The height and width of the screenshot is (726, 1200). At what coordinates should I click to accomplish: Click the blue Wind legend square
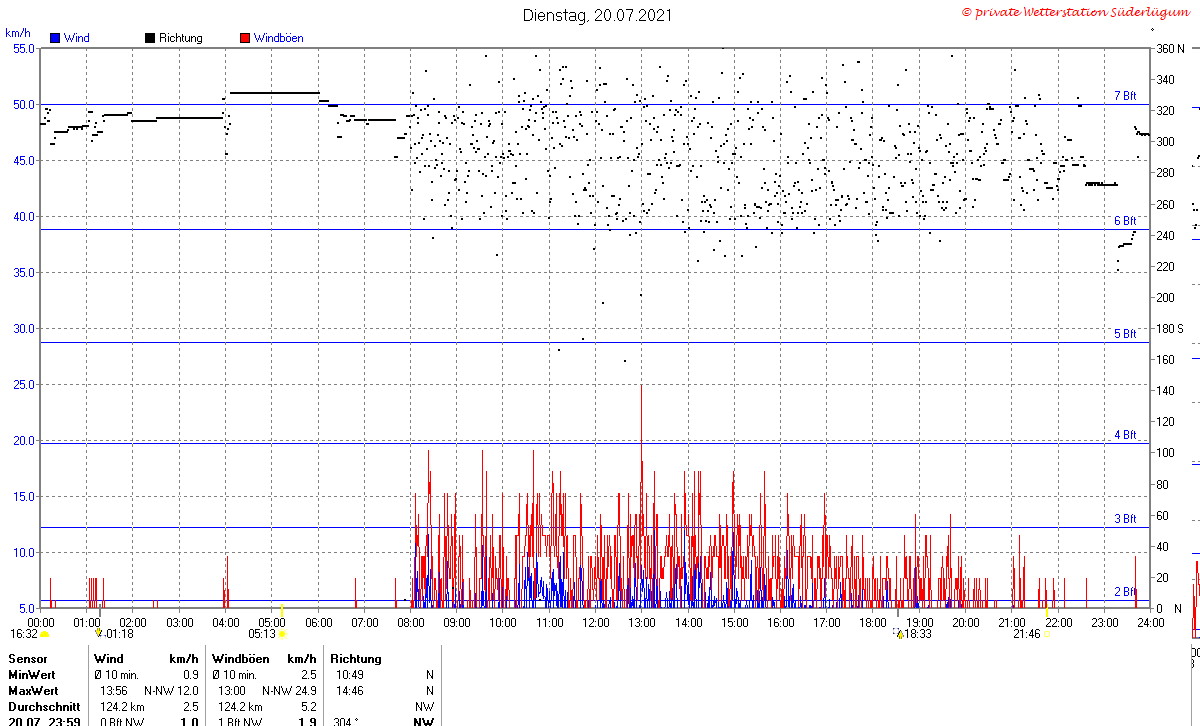coord(54,38)
